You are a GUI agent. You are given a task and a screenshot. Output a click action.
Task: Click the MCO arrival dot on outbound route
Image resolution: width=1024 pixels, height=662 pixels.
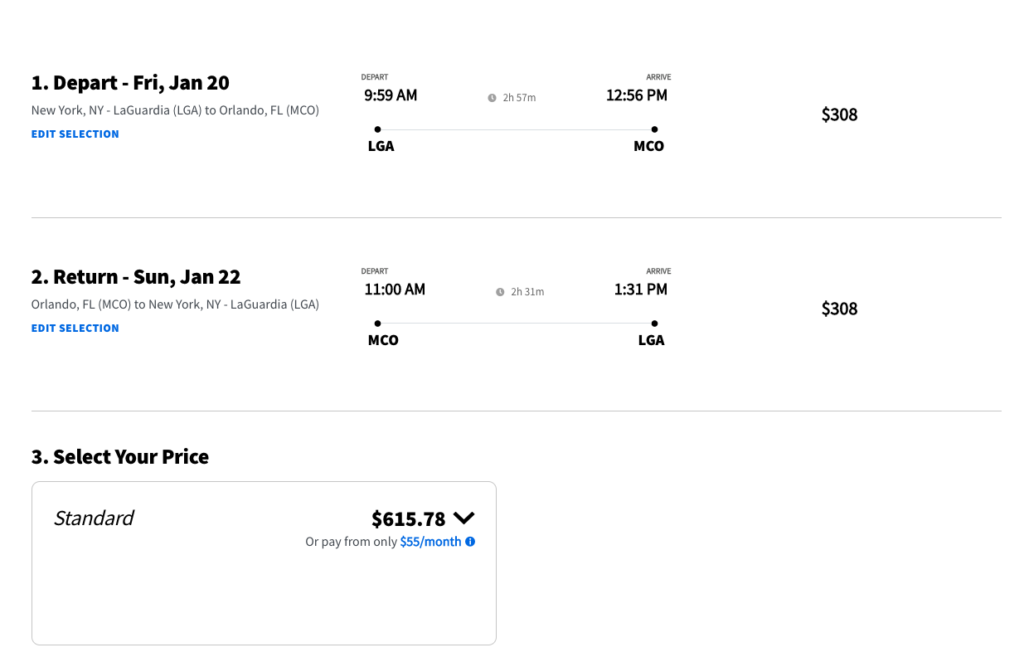pos(654,129)
